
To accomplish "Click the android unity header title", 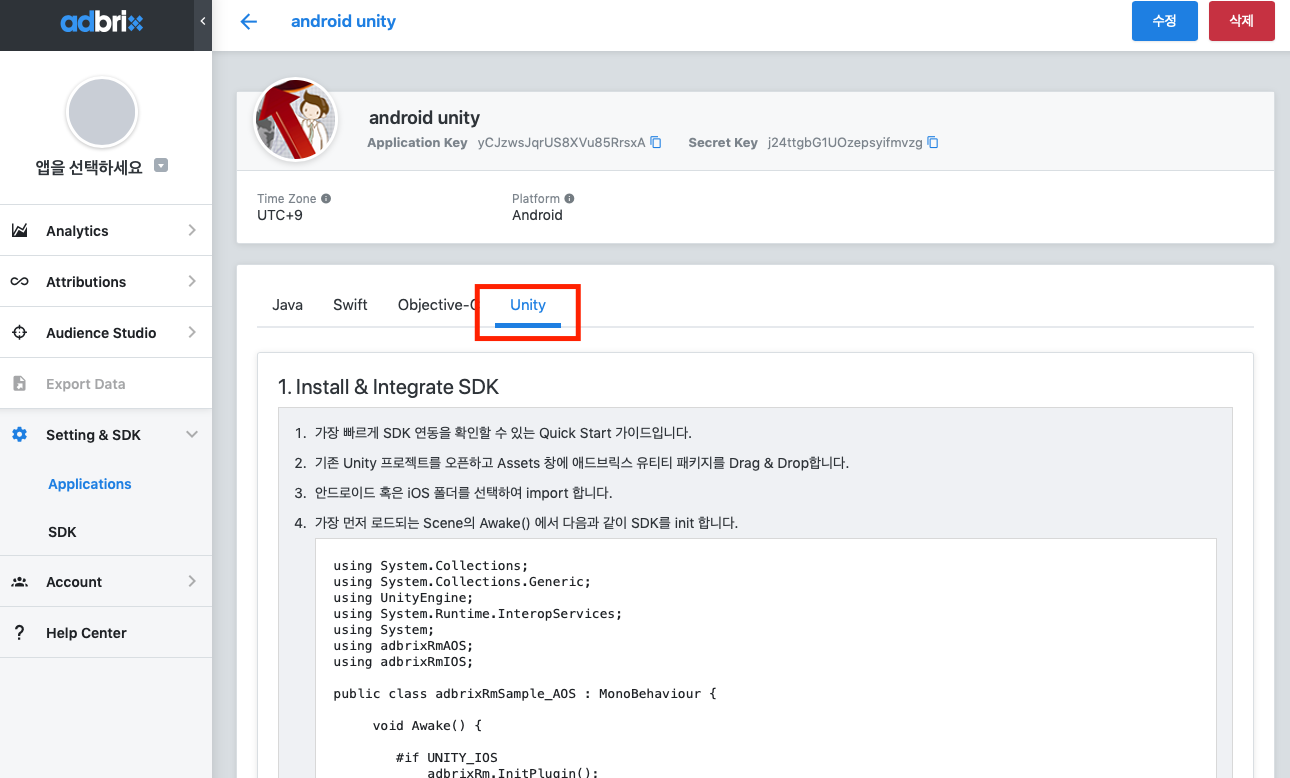I will tap(343, 21).
